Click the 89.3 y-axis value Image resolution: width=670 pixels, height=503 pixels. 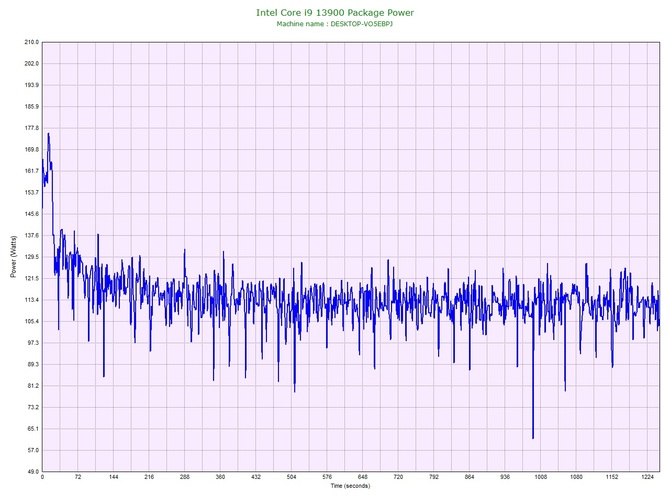pyautogui.click(x=33, y=365)
